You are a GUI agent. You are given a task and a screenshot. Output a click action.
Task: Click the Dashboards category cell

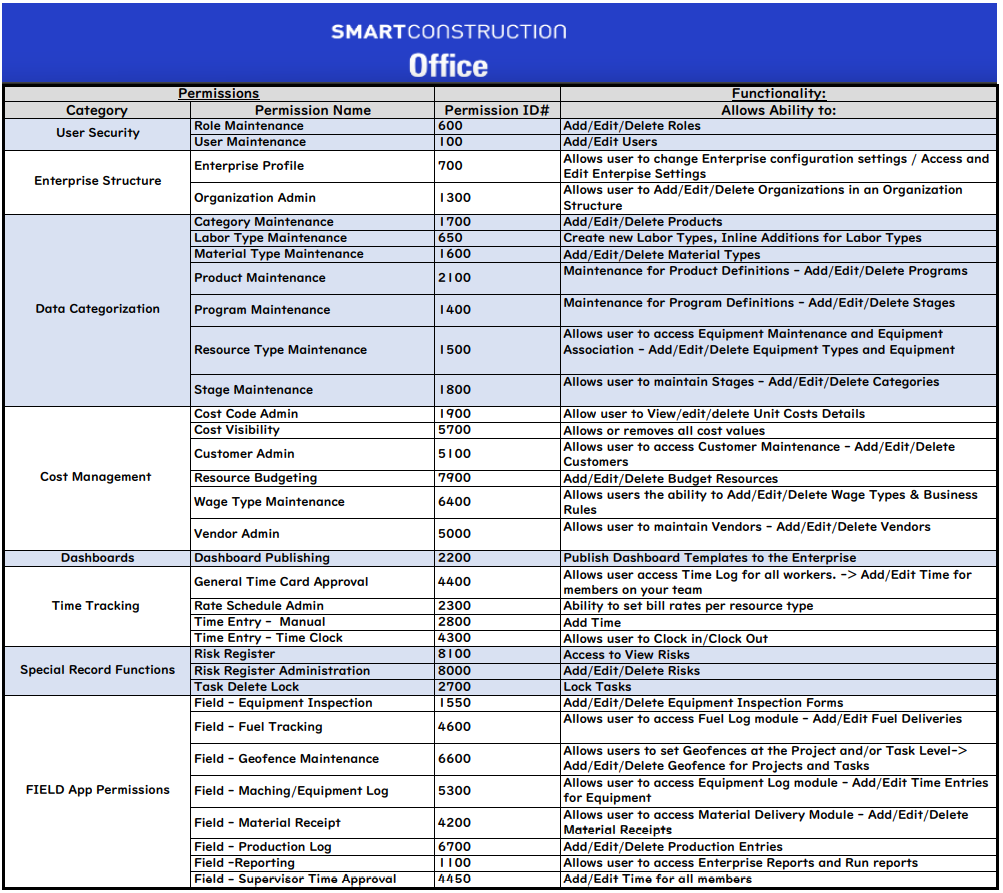[97, 558]
